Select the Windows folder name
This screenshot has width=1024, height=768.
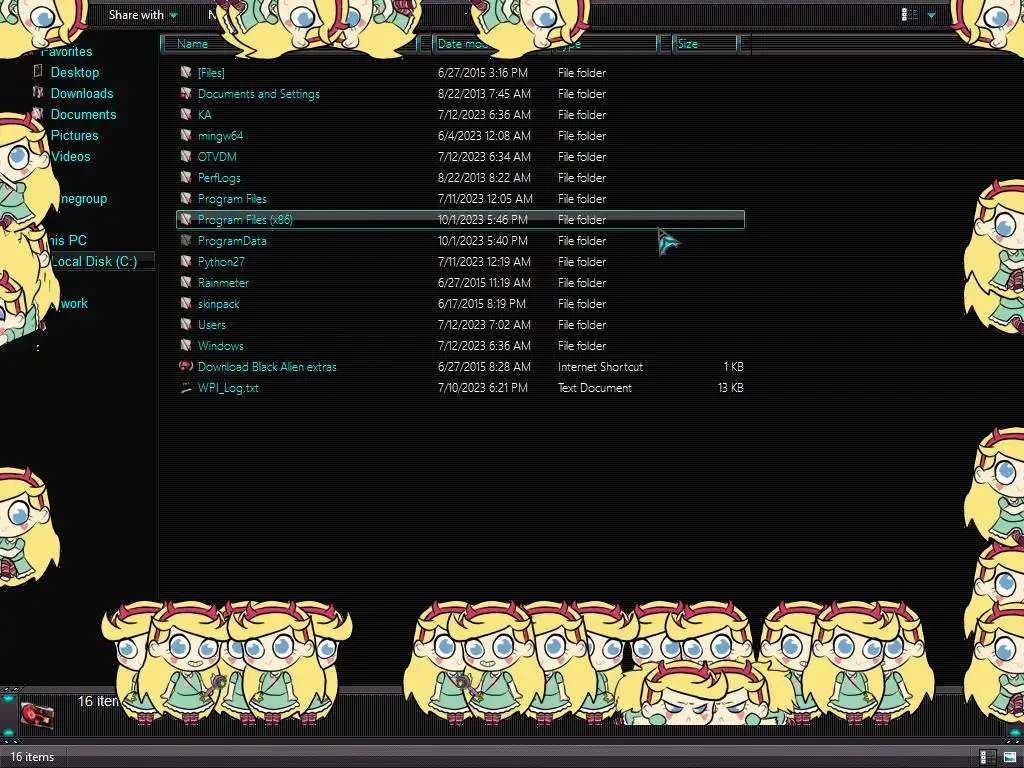221,345
